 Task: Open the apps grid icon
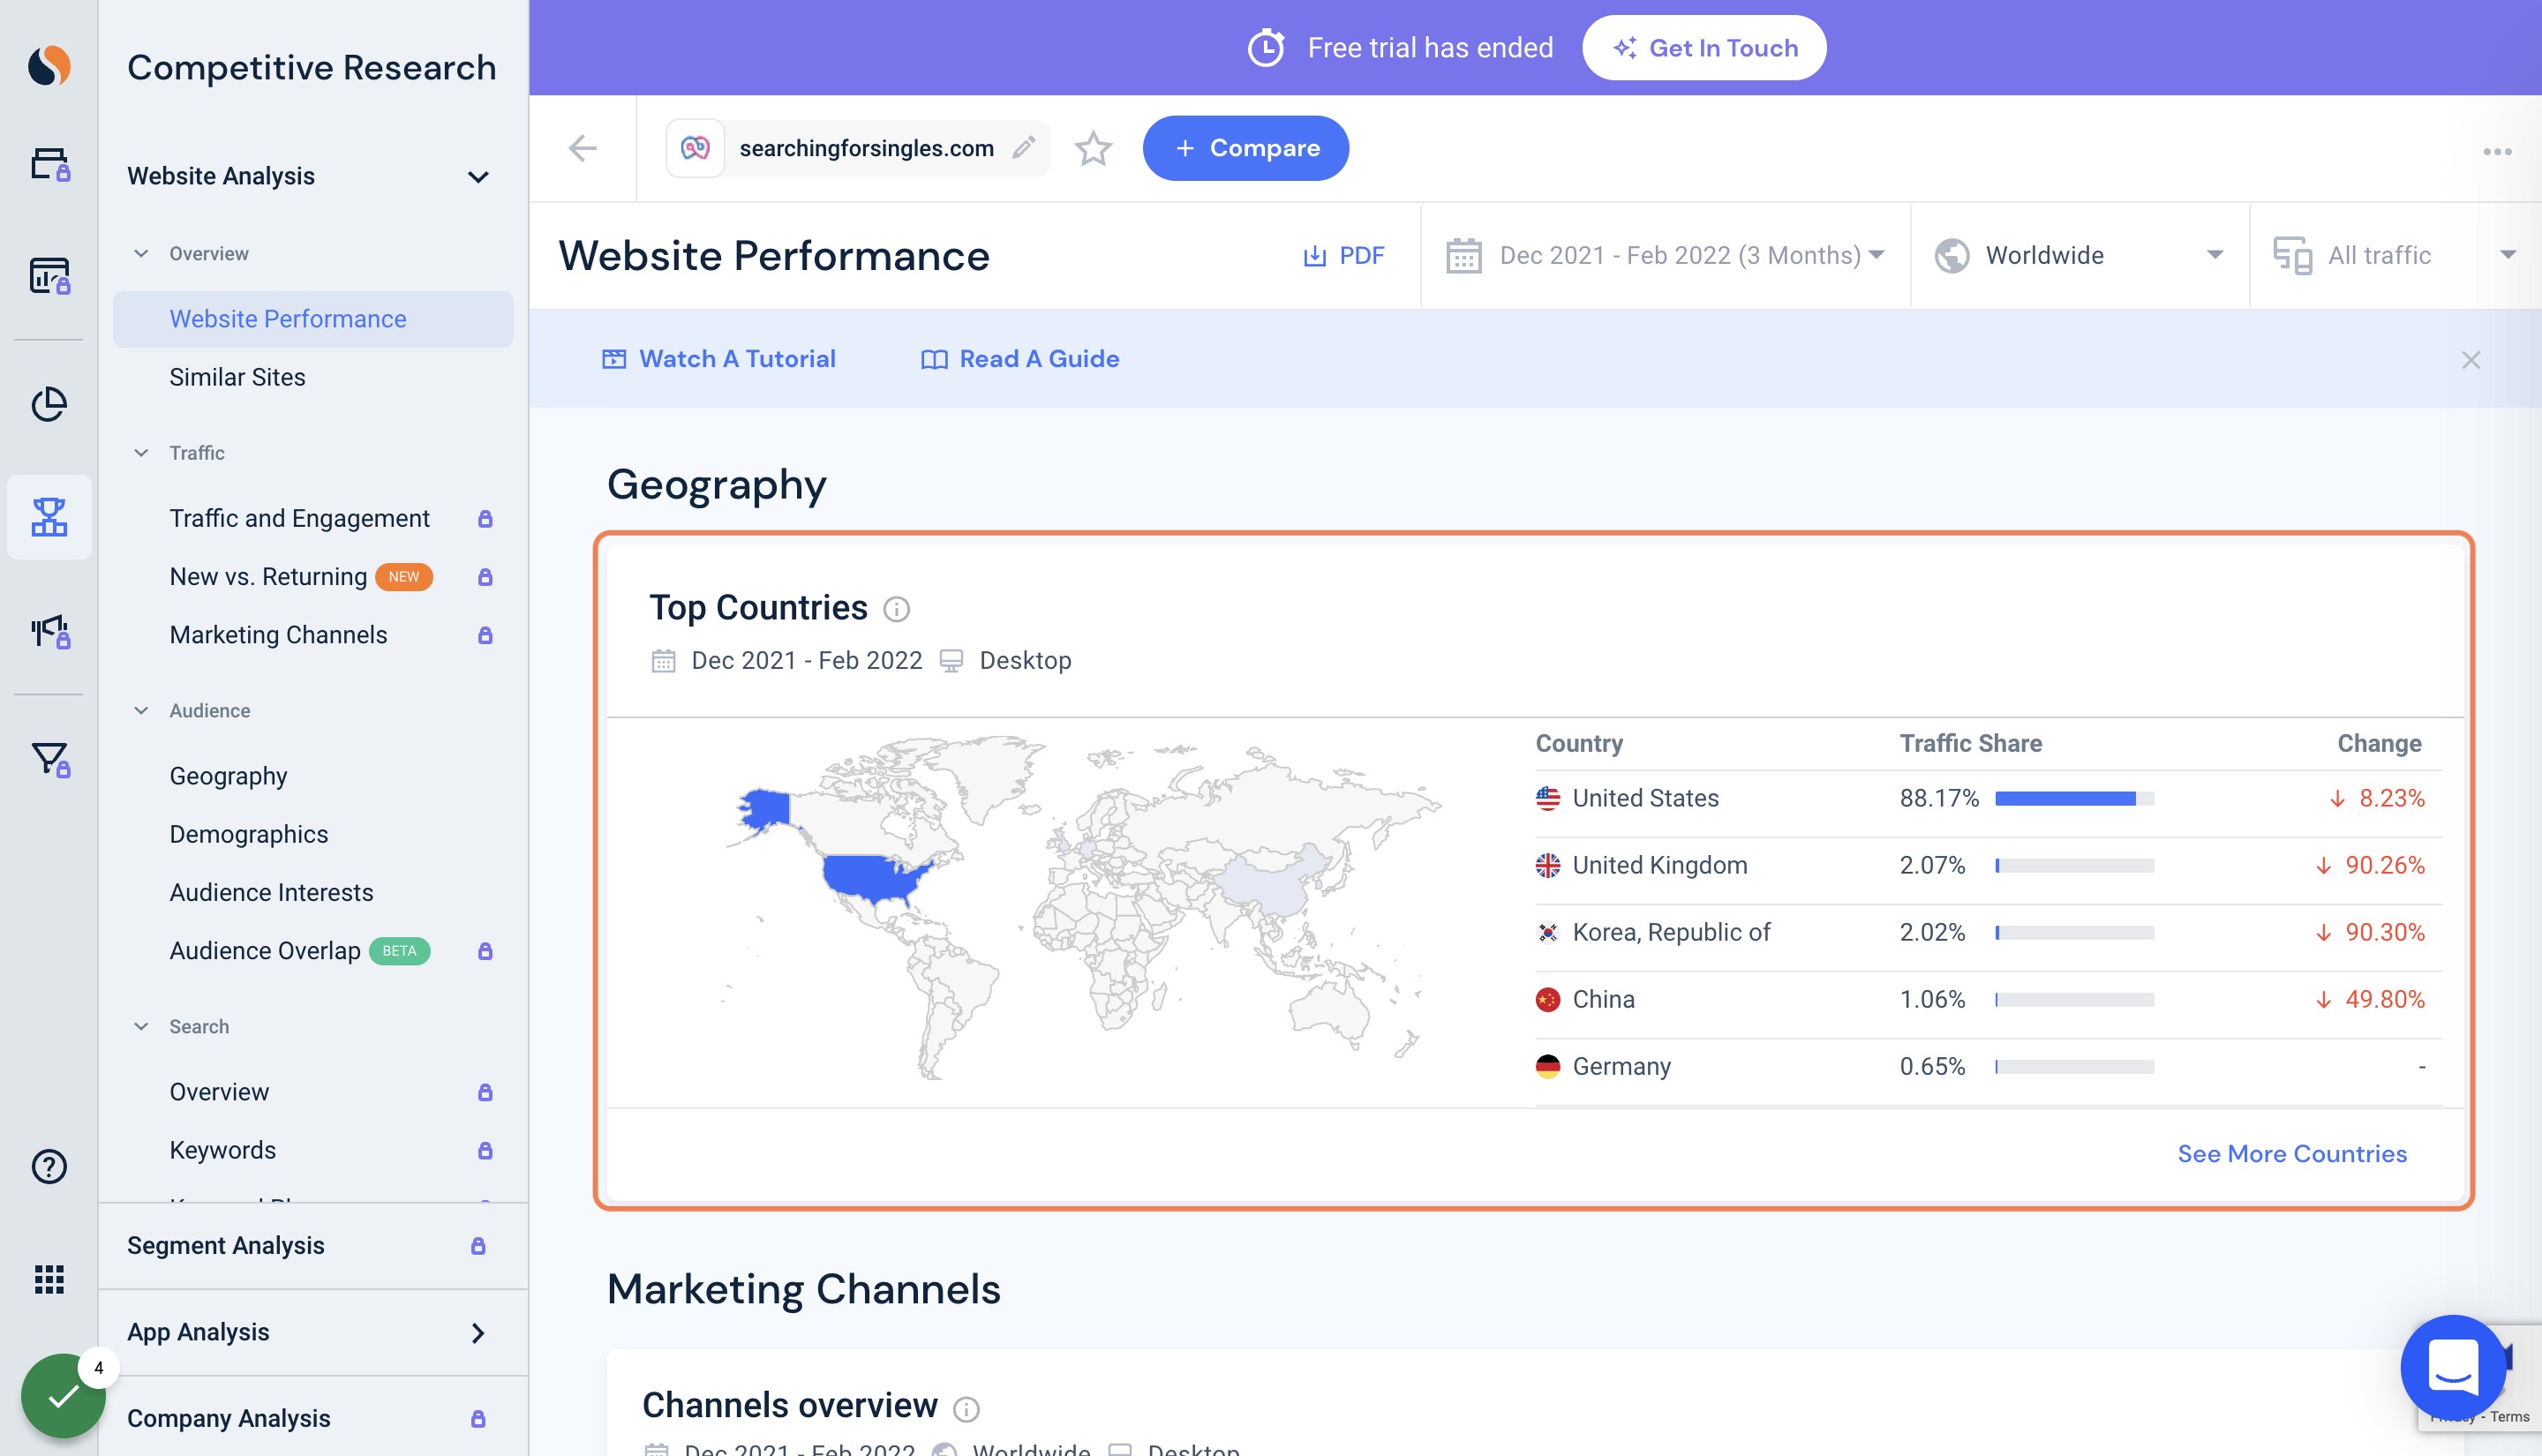click(x=48, y=1279)
